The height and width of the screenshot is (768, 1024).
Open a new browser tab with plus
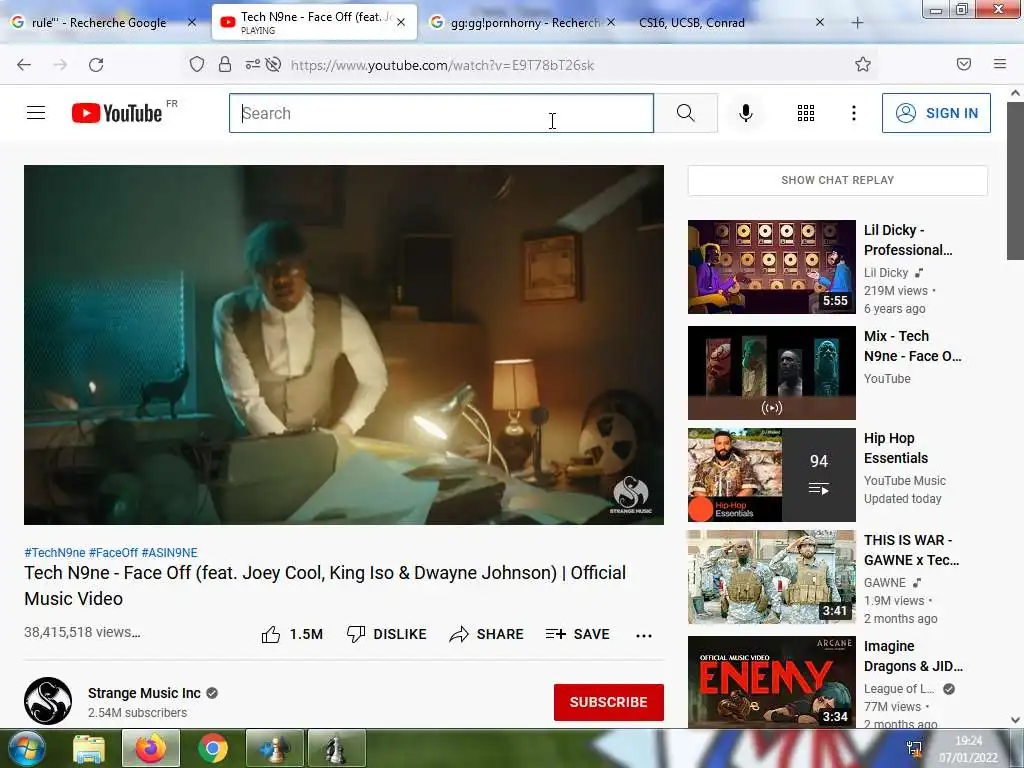coord(857,23)
